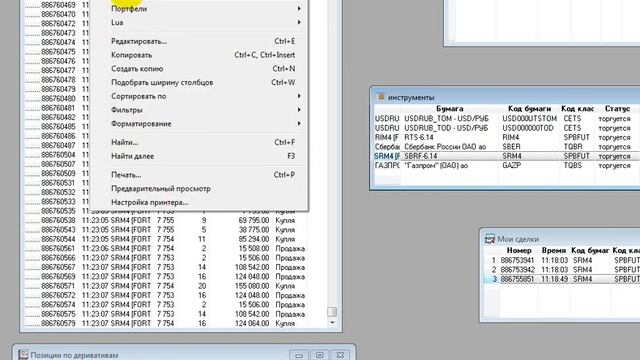Click trade number 886760469
Screen dimensions: 640x360
pos(58,5)
